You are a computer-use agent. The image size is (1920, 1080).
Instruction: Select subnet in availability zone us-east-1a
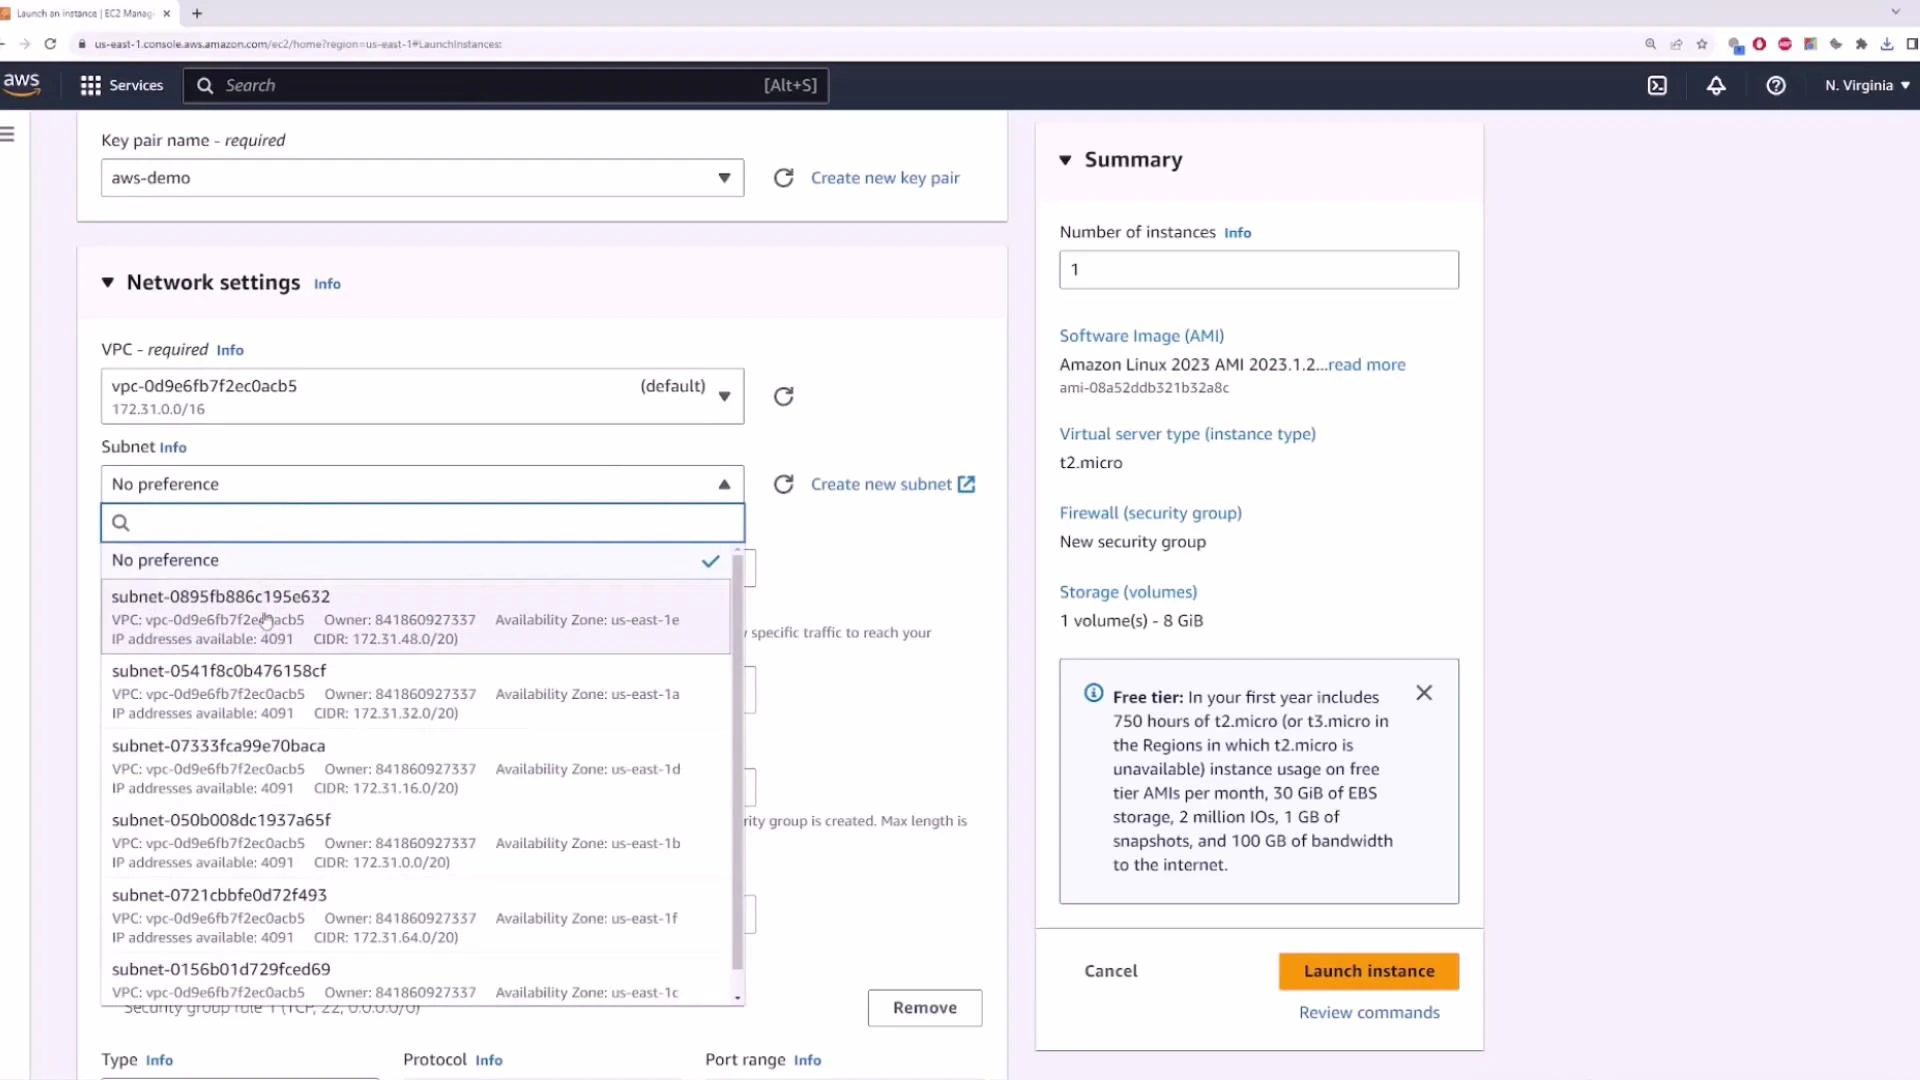(x=300, y=690)
